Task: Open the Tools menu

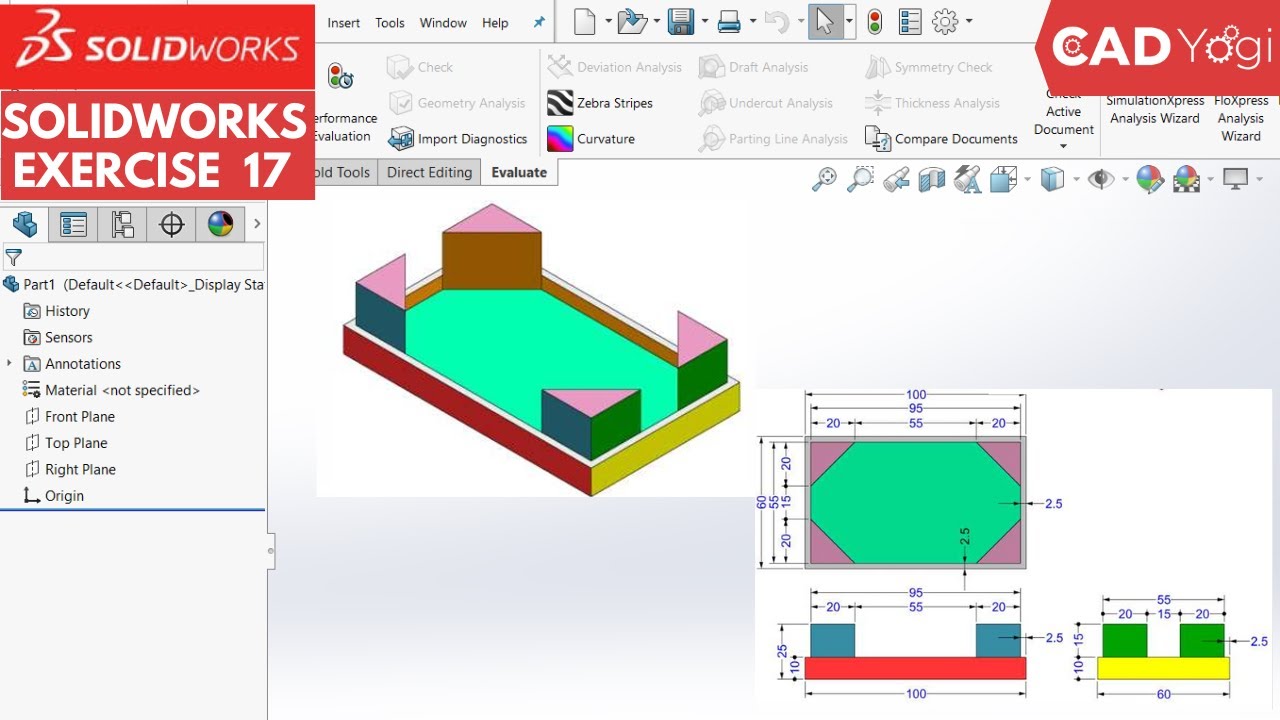Action: tap(390, 23)
